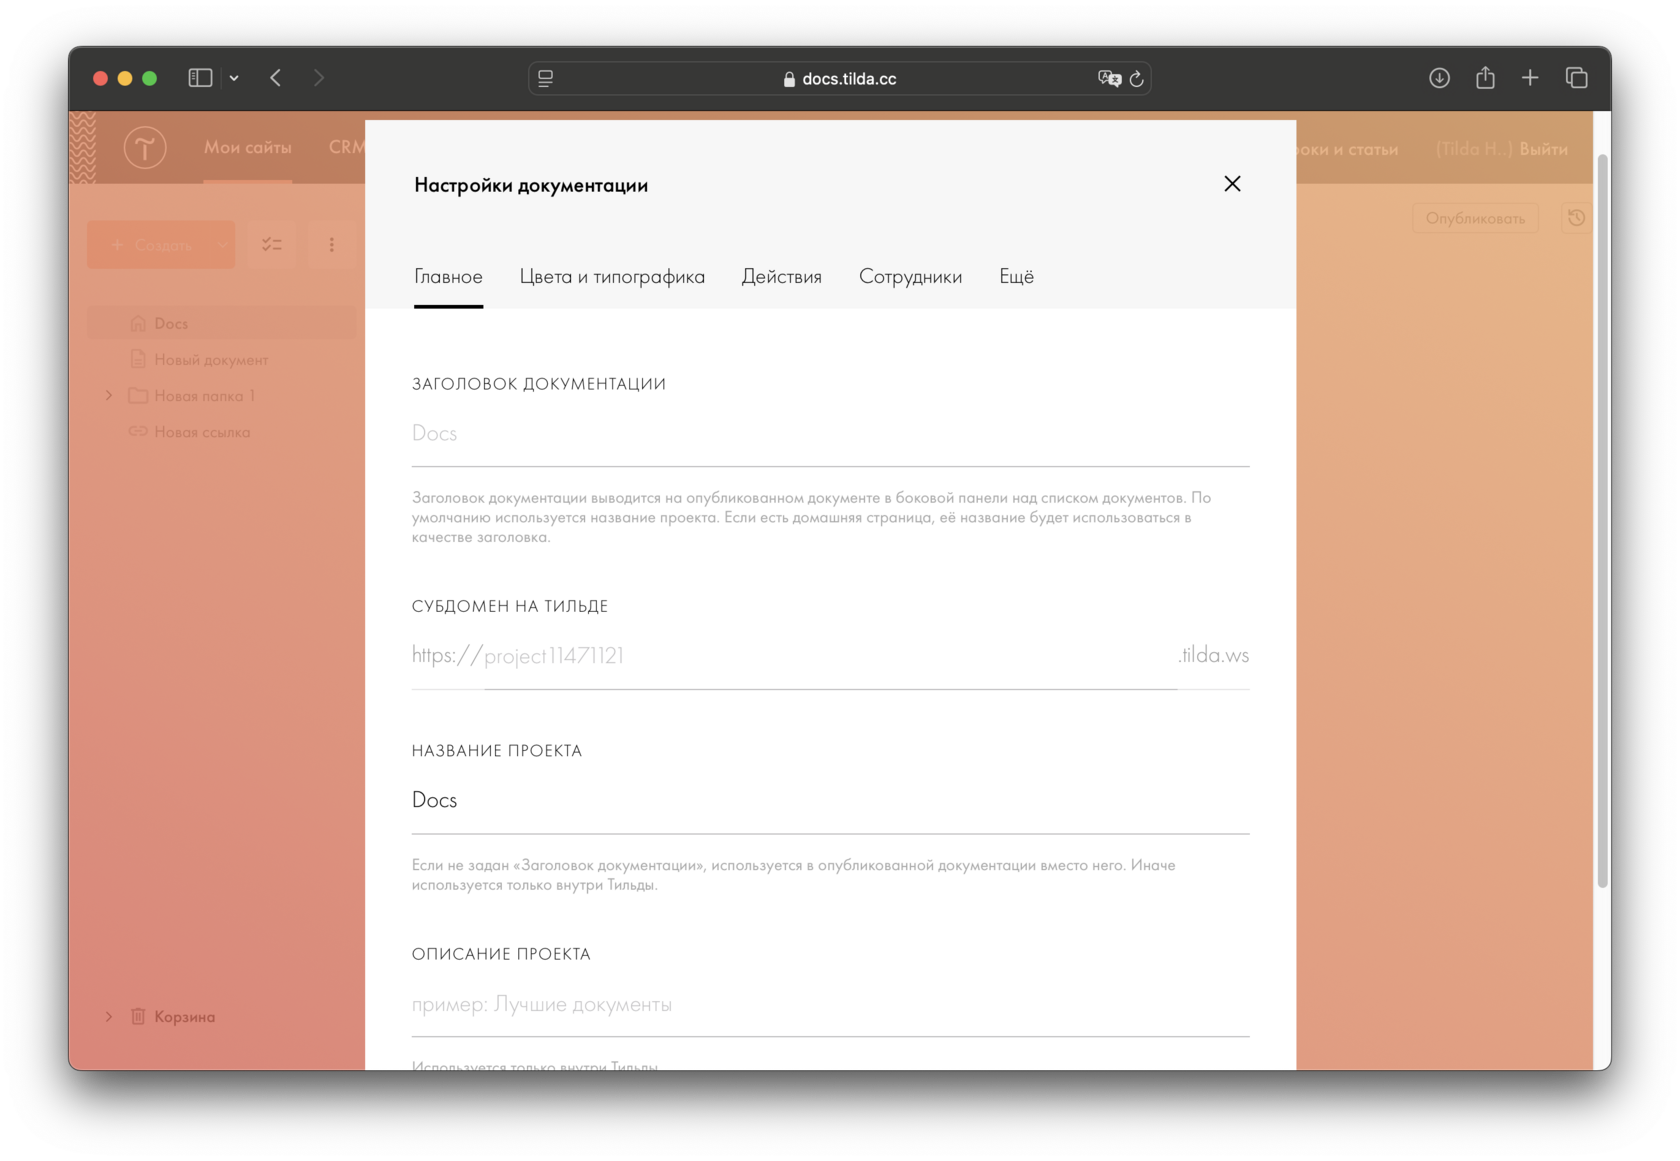Viewport: 1680px width, 1161px height.
Task: Click the subdomain field with project11471121
Action: pyautogui.click(x=830, y=656)
